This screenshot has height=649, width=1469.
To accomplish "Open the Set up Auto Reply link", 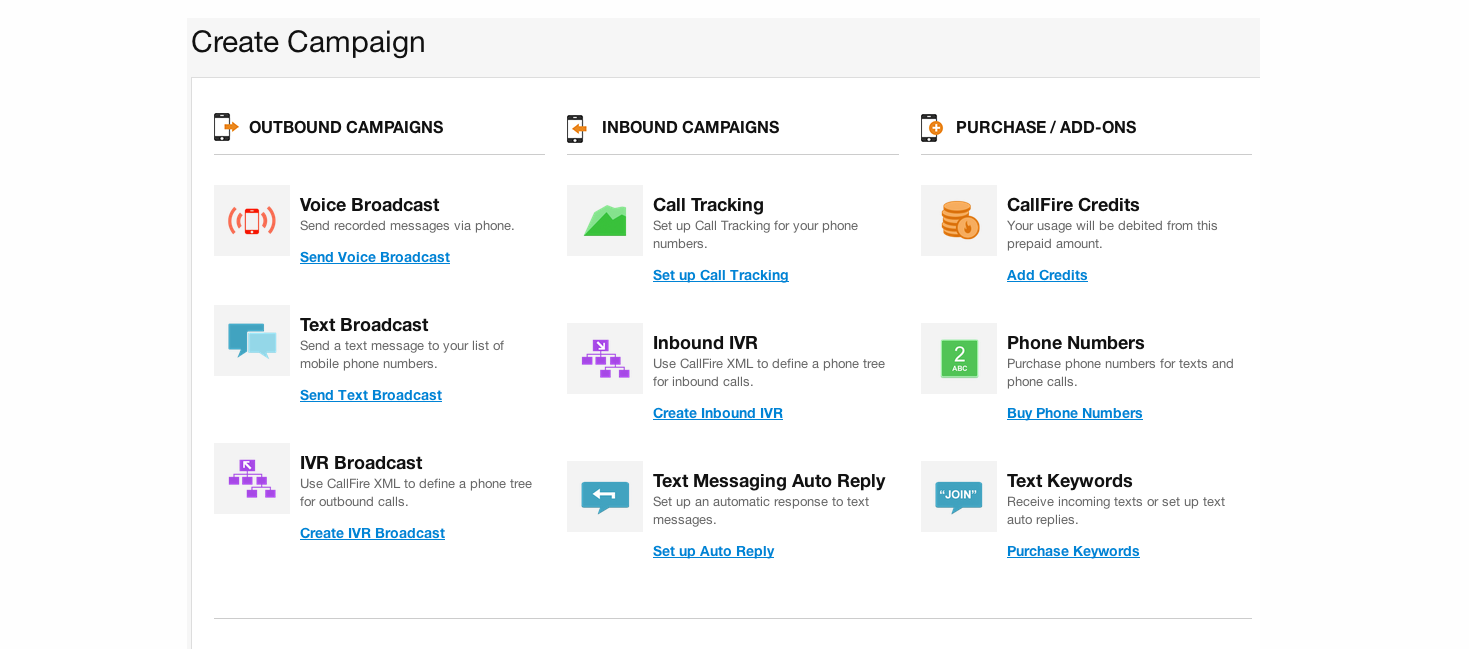I will tap(713, 551).
